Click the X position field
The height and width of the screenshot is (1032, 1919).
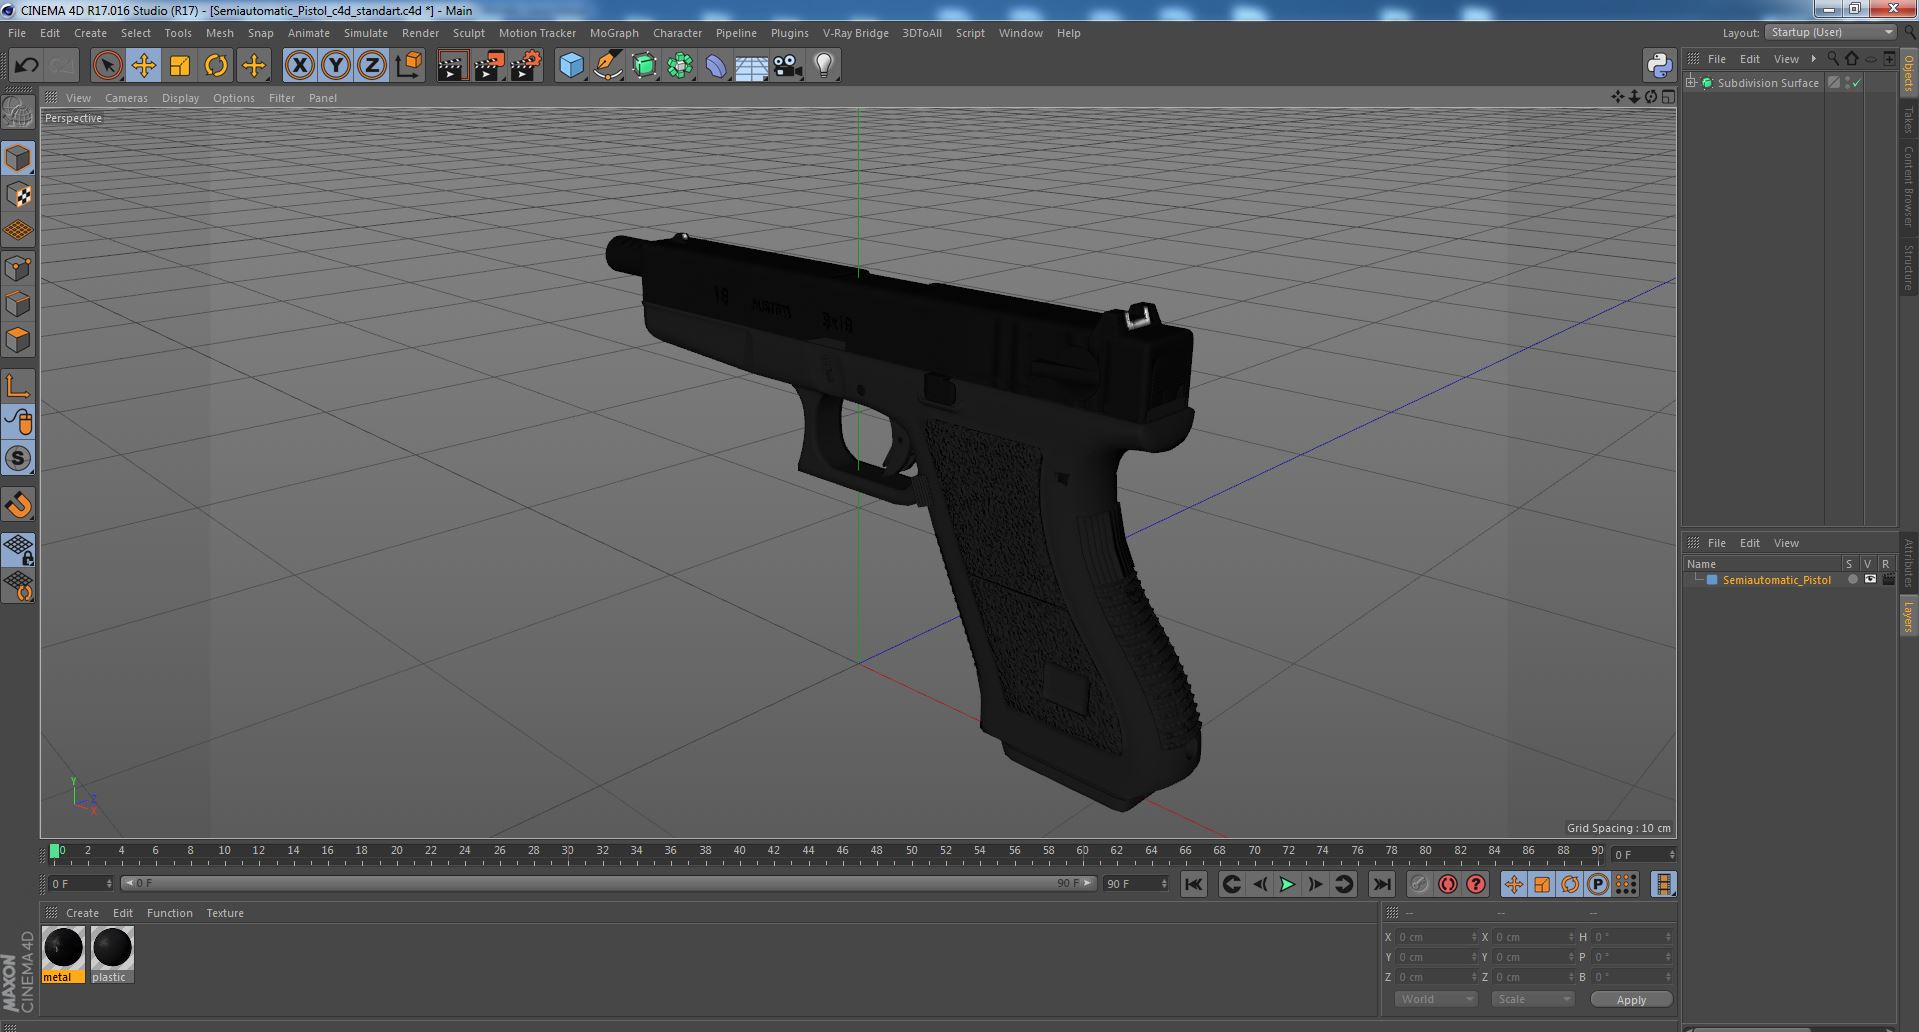tap(1436, 937)
